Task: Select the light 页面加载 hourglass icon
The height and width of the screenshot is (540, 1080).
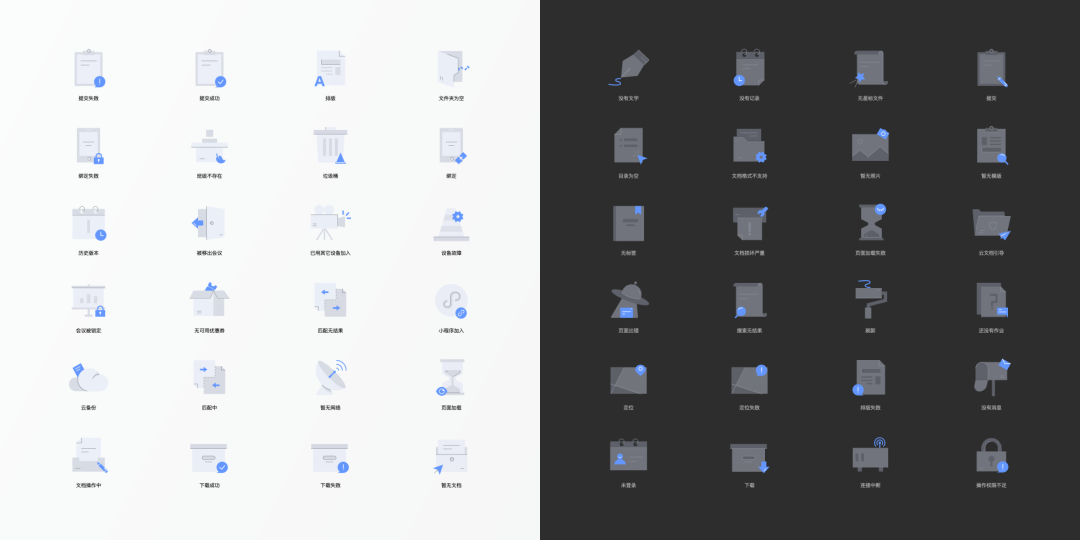Action: pyautogui.click(x=451, y=377)
